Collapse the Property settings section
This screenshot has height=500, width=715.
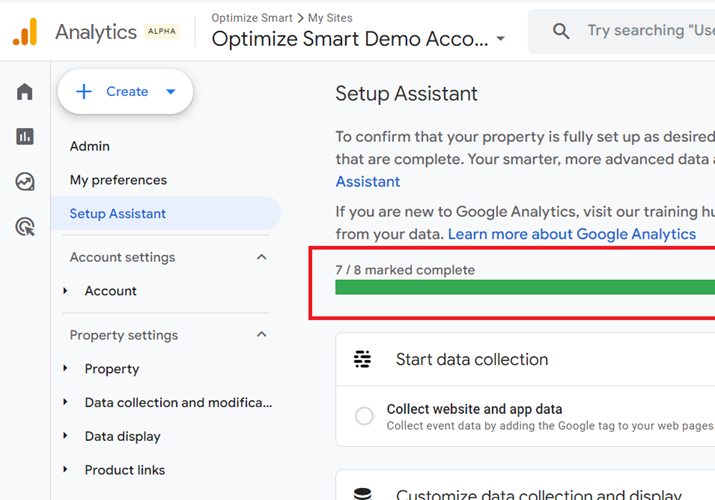(261, 335)
